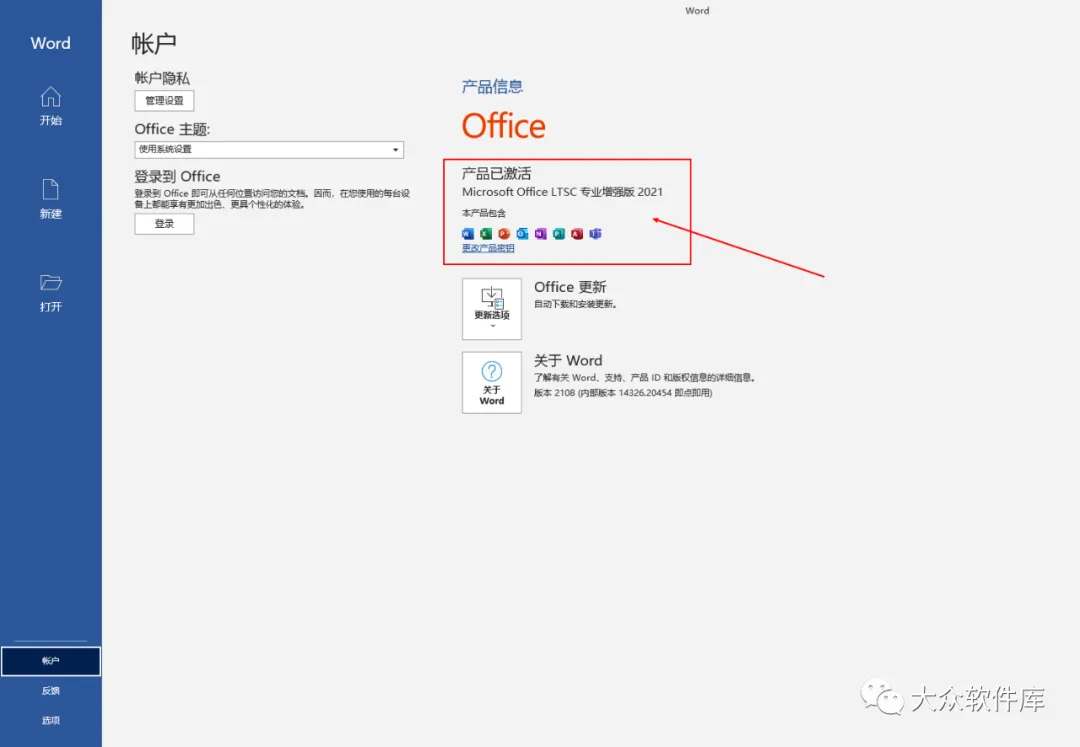
Task: Open the 开始 (Home) sidebar item
Action: pyautogui.click(x=50, y=106)
